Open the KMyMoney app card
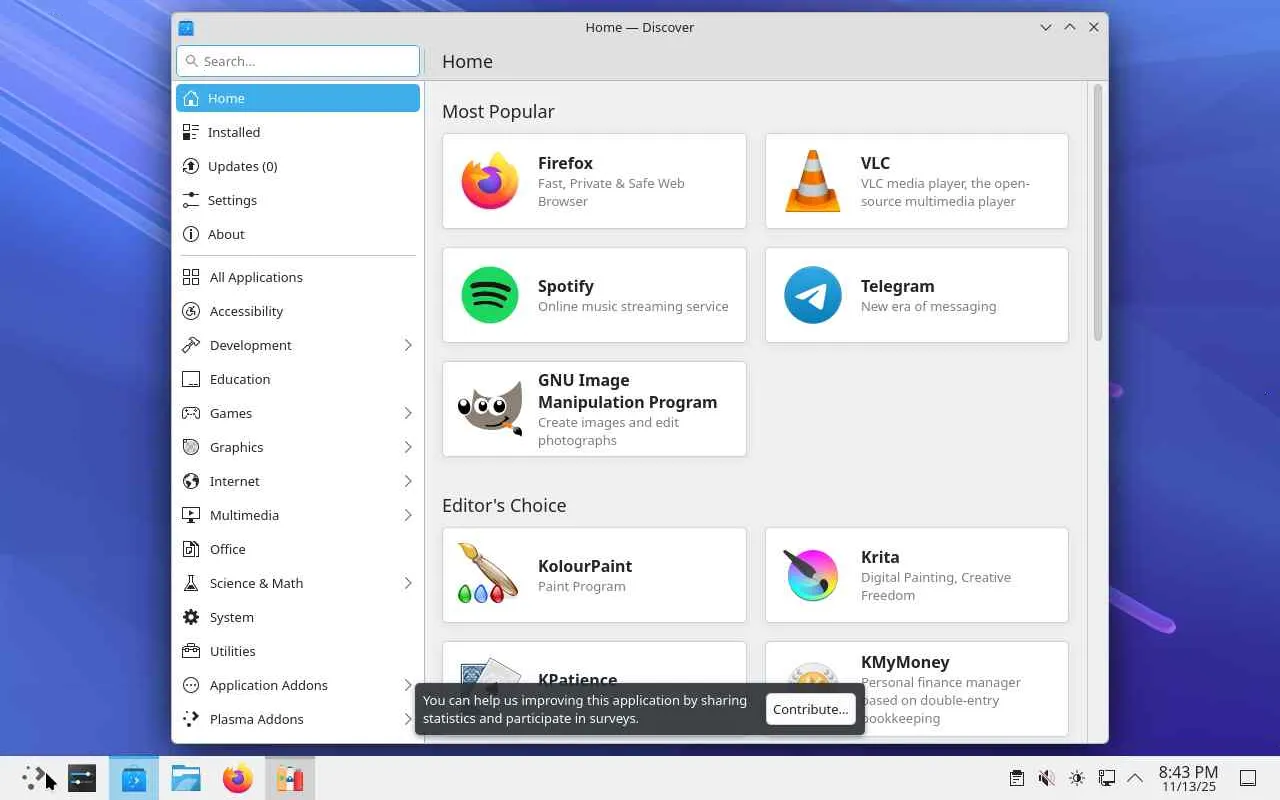The image size is (1280, 800). (x=917, y=689)
